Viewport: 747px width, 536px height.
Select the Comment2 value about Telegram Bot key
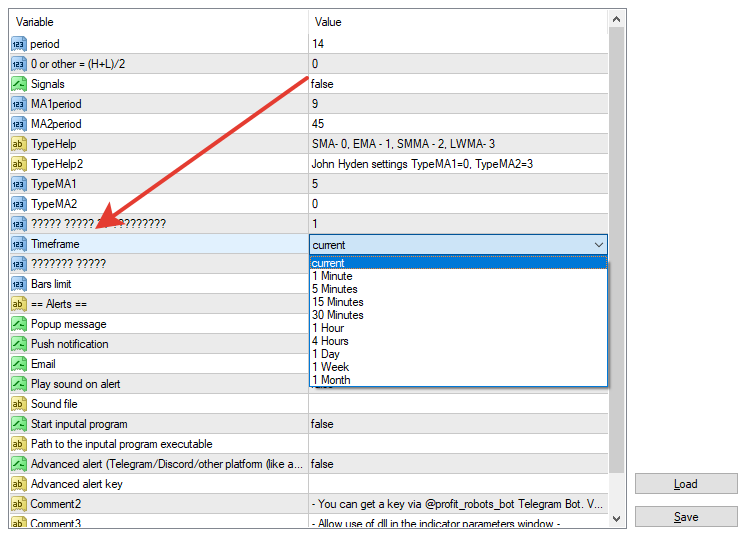pyautogui.click(x=457, y=504)
